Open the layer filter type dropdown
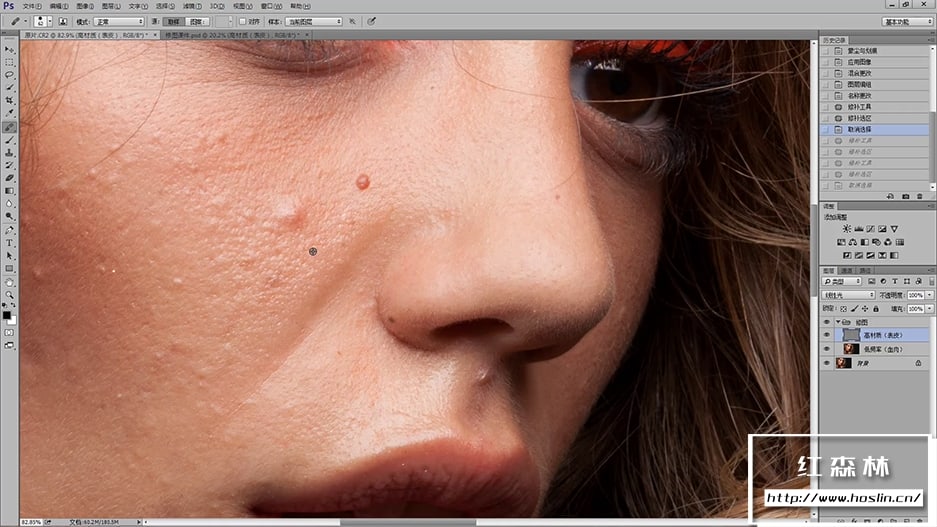The image size is (937, 527). pyautogui.click(x=842, y=281)
